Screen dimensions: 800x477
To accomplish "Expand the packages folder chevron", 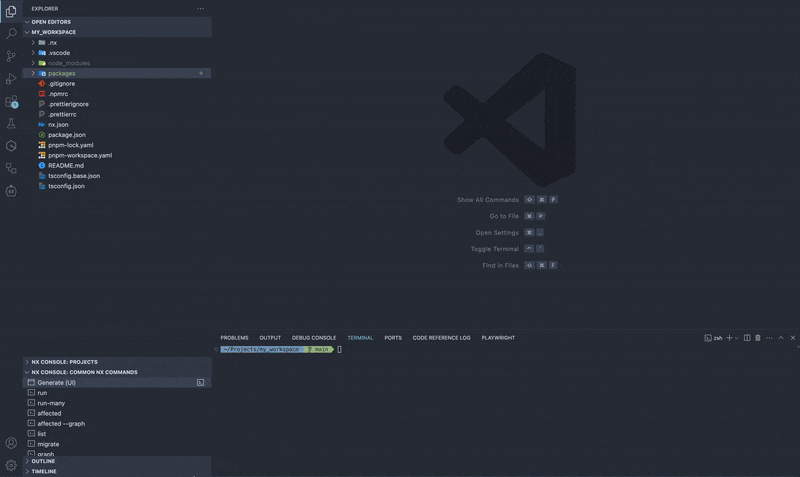I will (33, 73).
